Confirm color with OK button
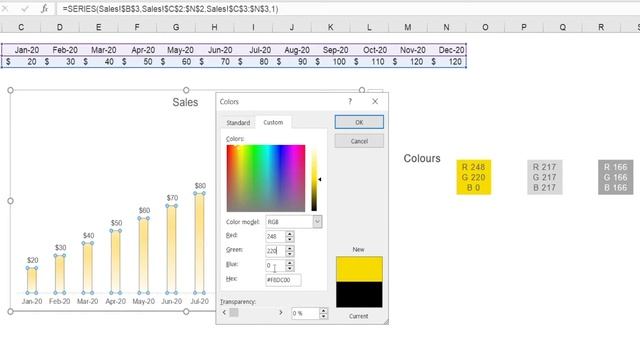 [359, 122]
